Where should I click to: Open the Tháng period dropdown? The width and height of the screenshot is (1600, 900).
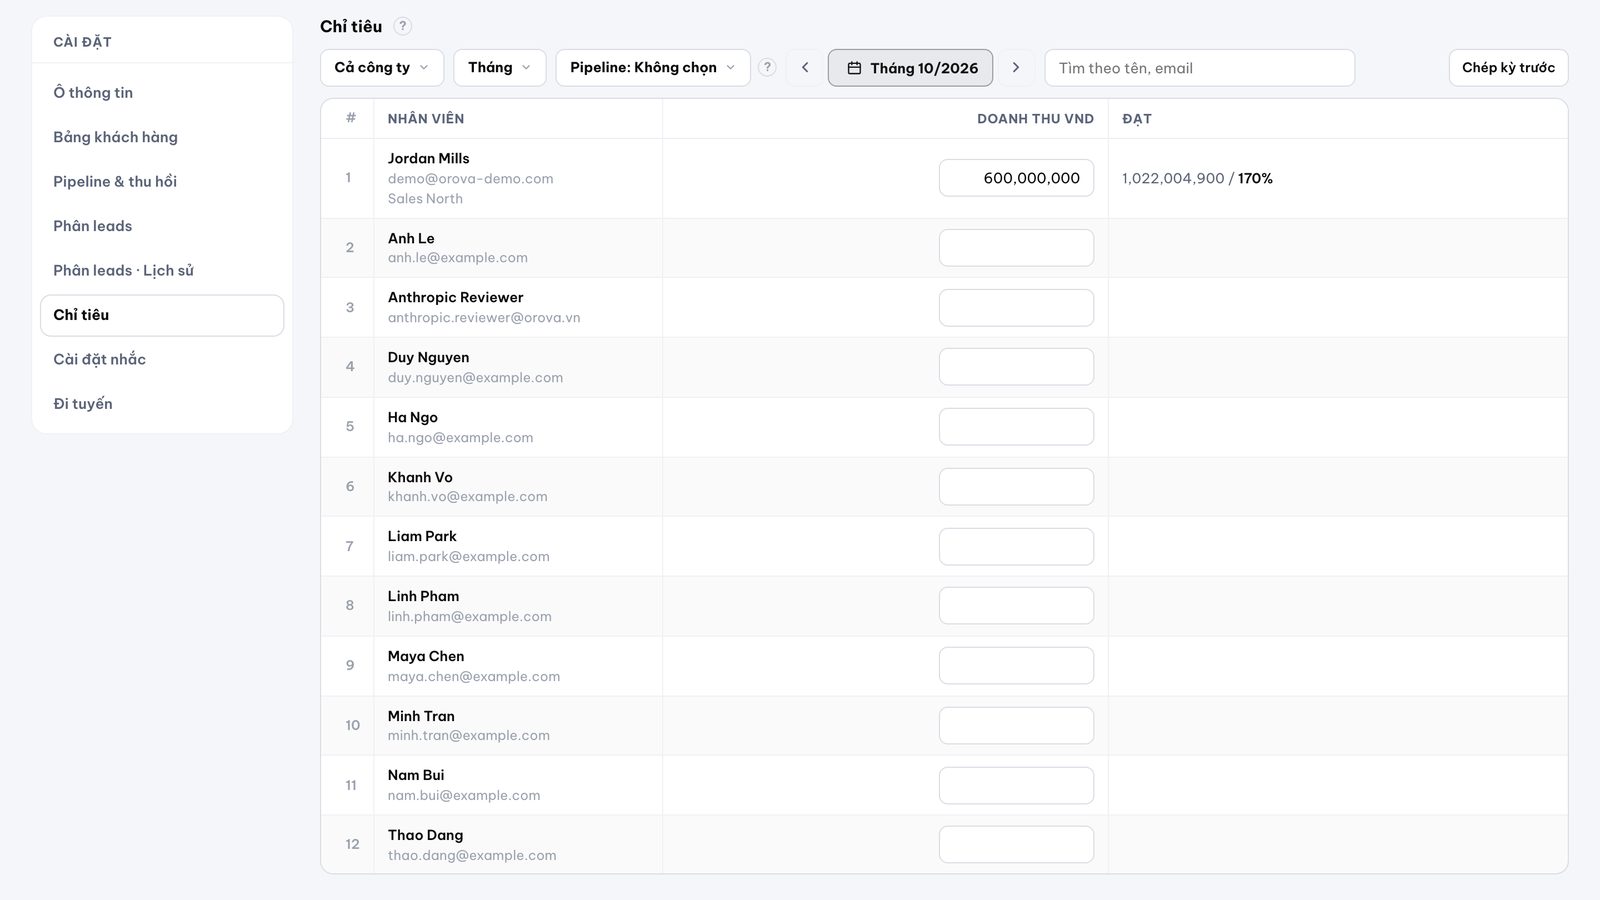(x=500, y=67)
